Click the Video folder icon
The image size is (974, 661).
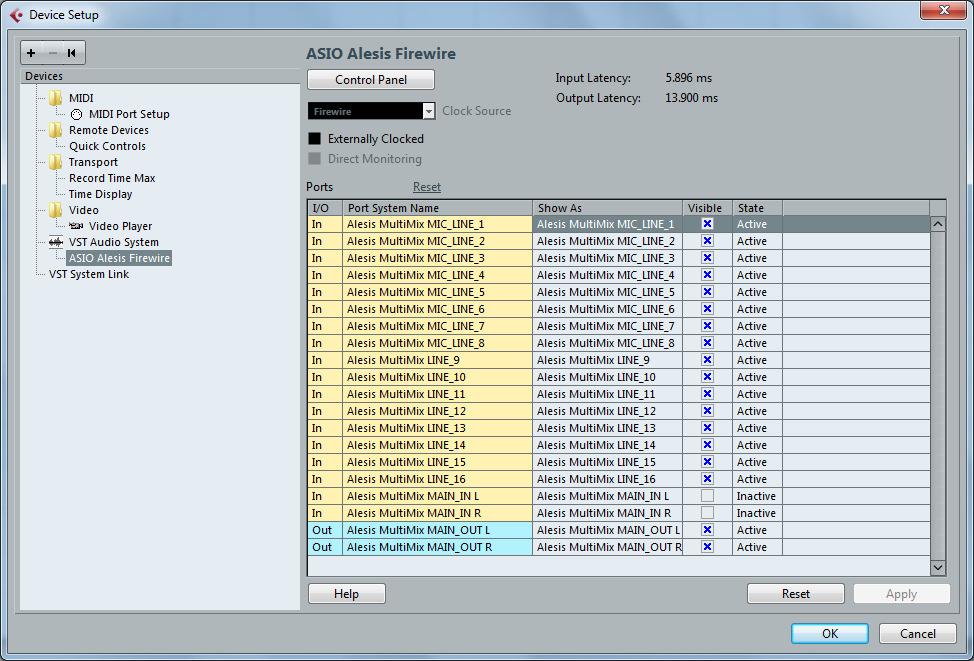pos(55,210)
